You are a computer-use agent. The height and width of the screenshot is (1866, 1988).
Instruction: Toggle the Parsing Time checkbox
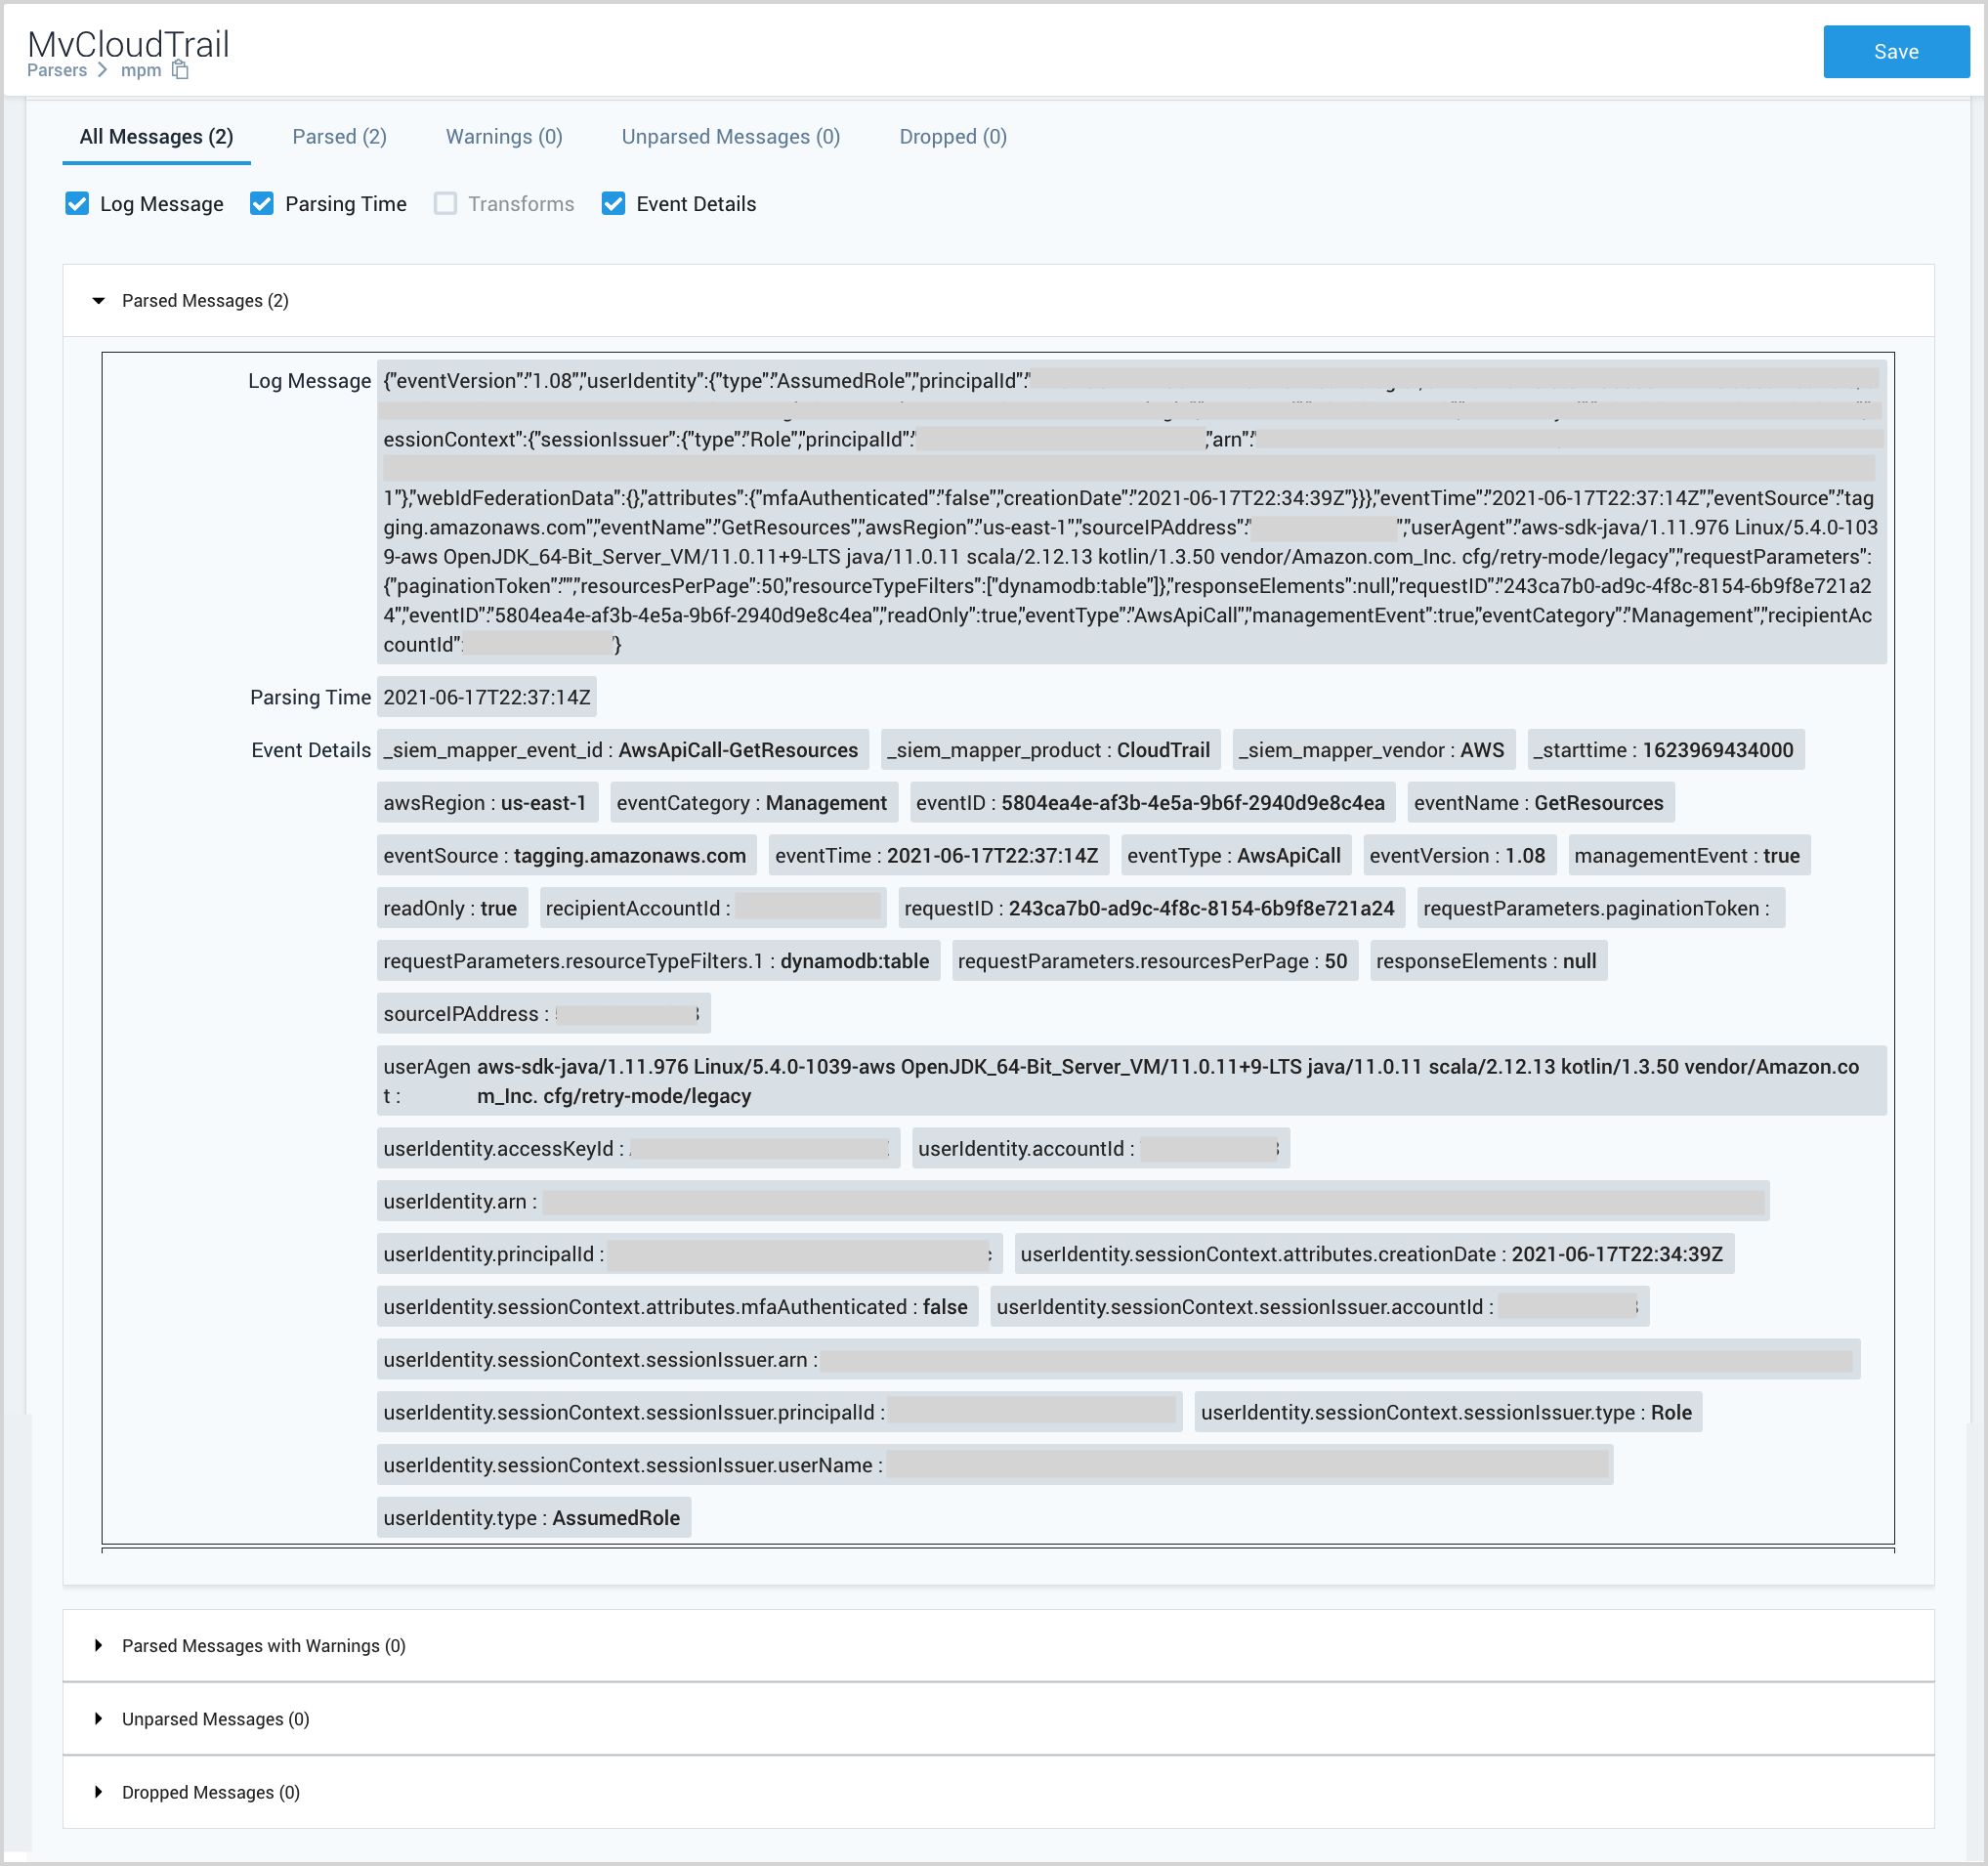tap(262, 204)
